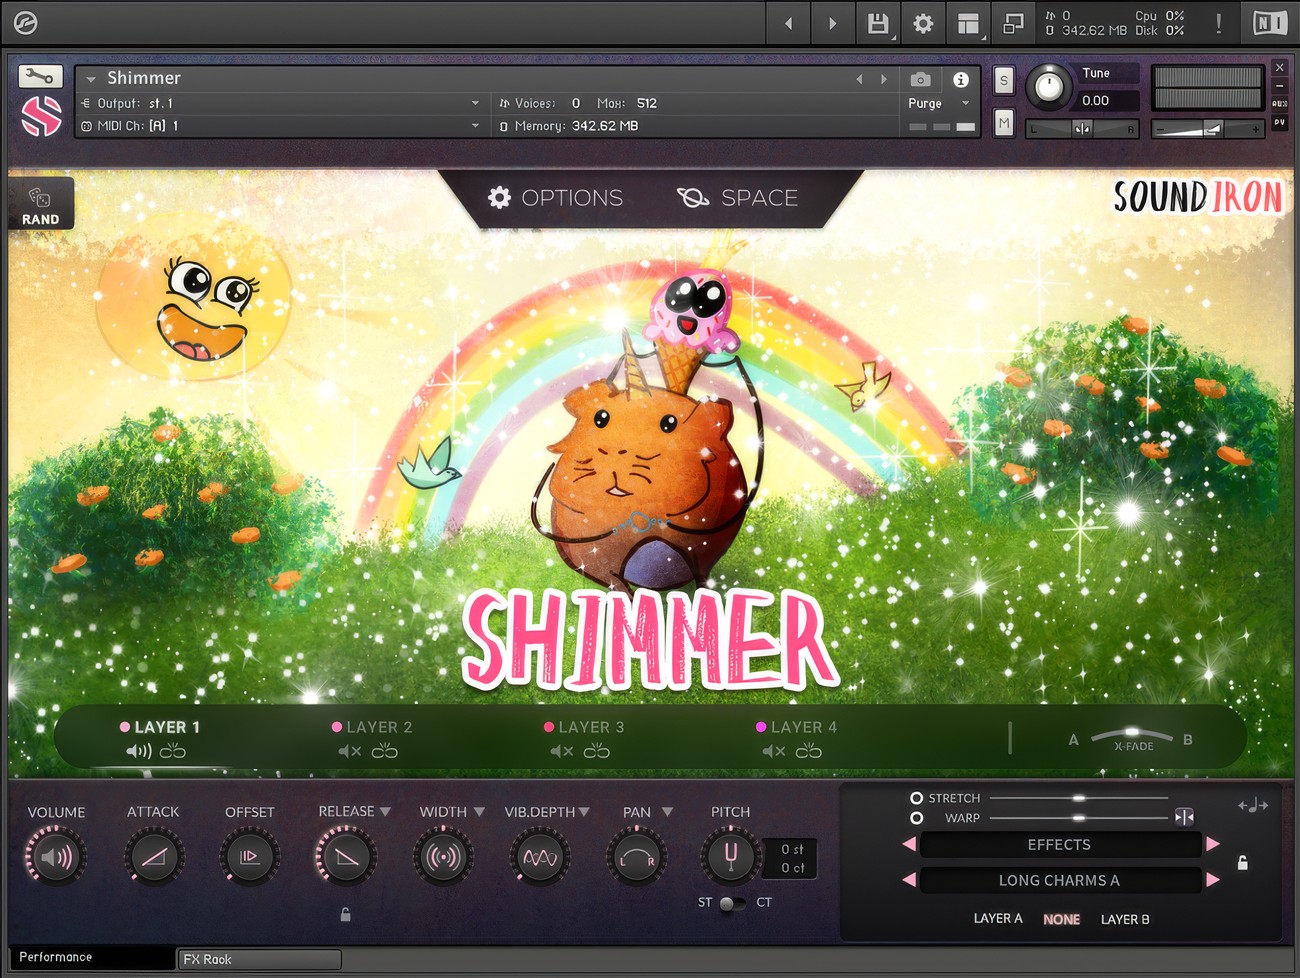The width and height of the screenshot is (1300, 978).
Task: Click the RAND dice button
Action: (41, 204)
